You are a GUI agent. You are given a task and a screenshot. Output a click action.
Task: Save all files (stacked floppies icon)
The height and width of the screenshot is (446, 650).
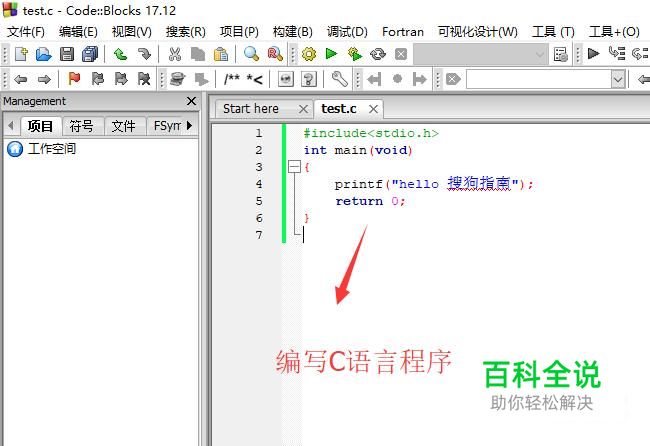[x=90, y=54]
